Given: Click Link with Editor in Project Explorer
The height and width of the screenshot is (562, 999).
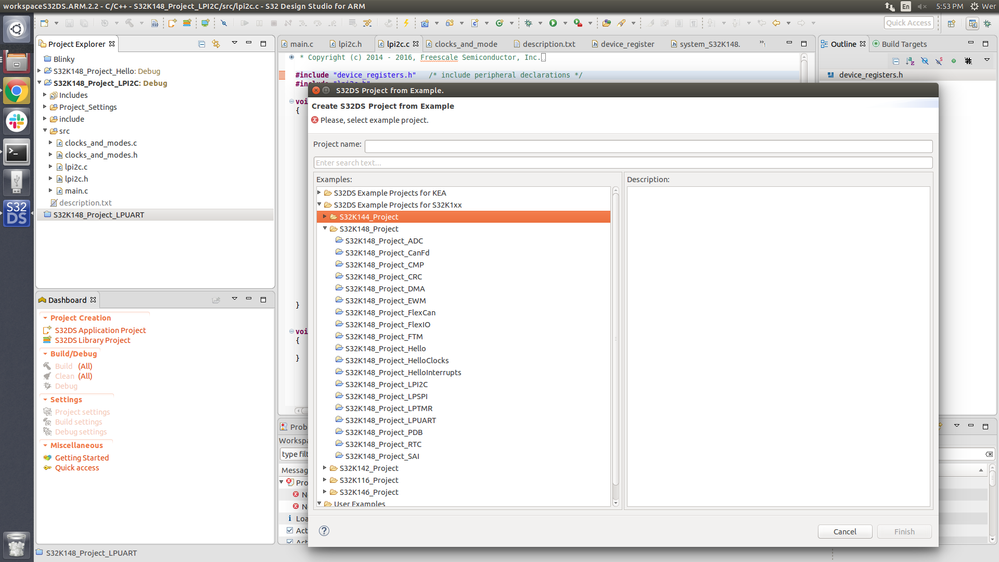Looking at the screenshot, I should 216,44.
